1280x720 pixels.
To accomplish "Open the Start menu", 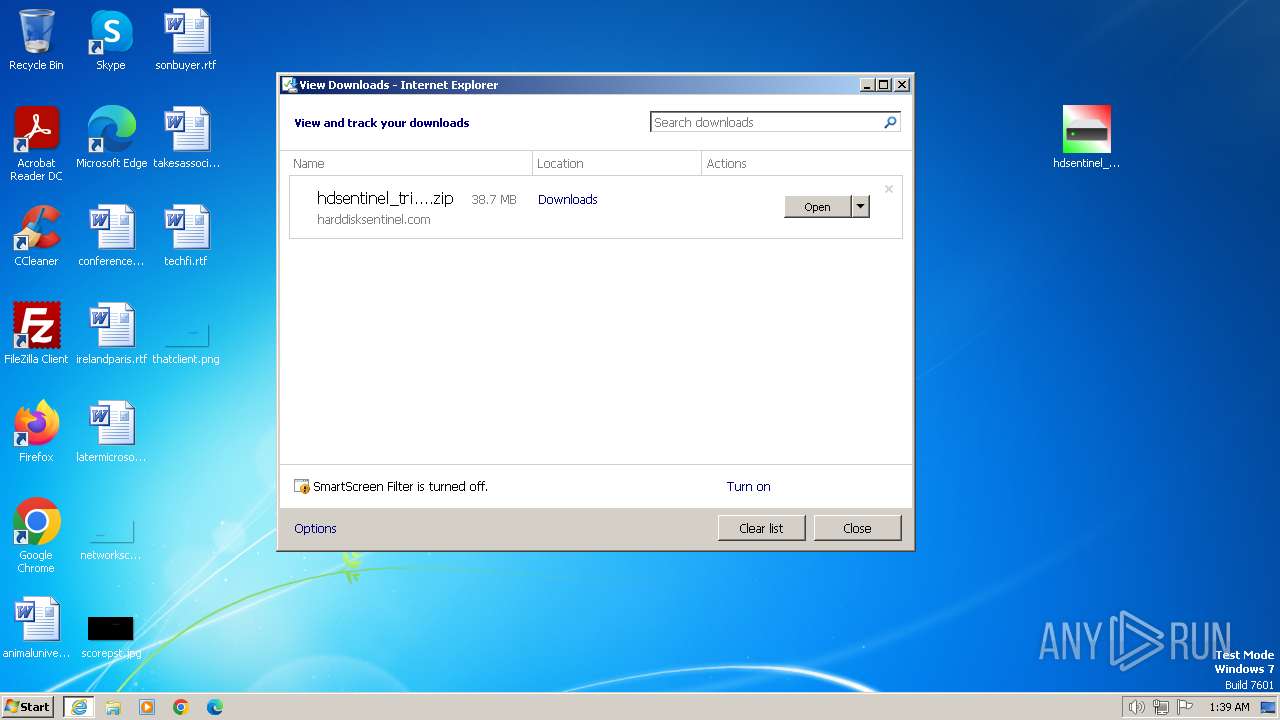I will coord(28,706).
